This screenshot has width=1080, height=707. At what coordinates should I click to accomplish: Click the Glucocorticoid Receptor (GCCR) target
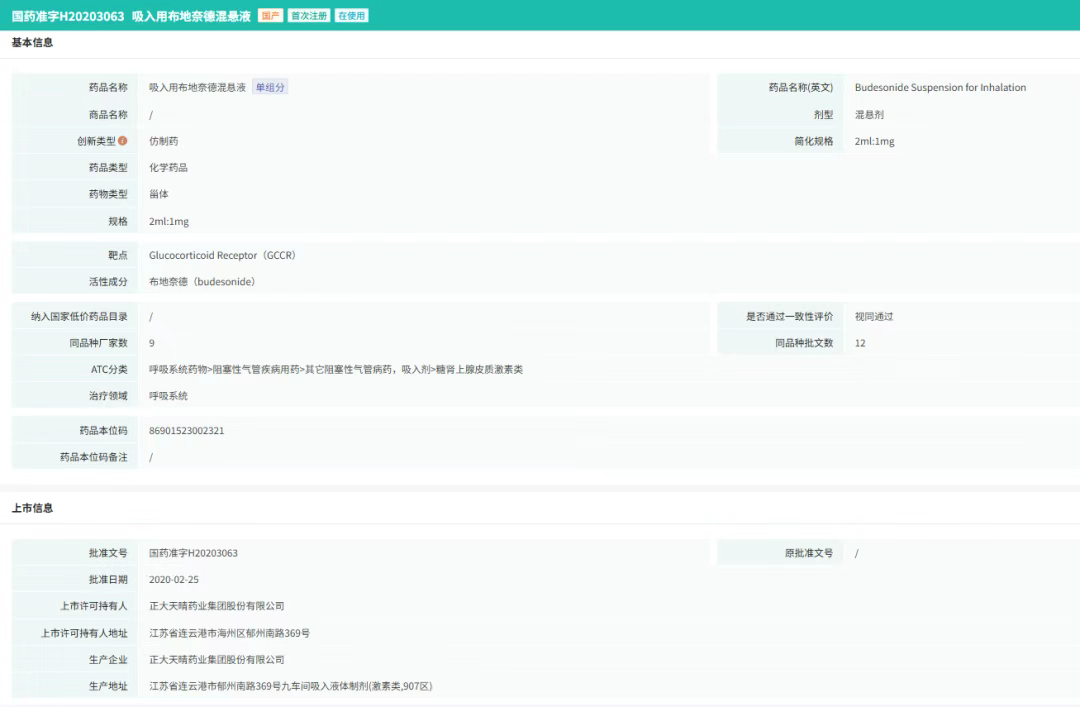click(x=222, y=256)
